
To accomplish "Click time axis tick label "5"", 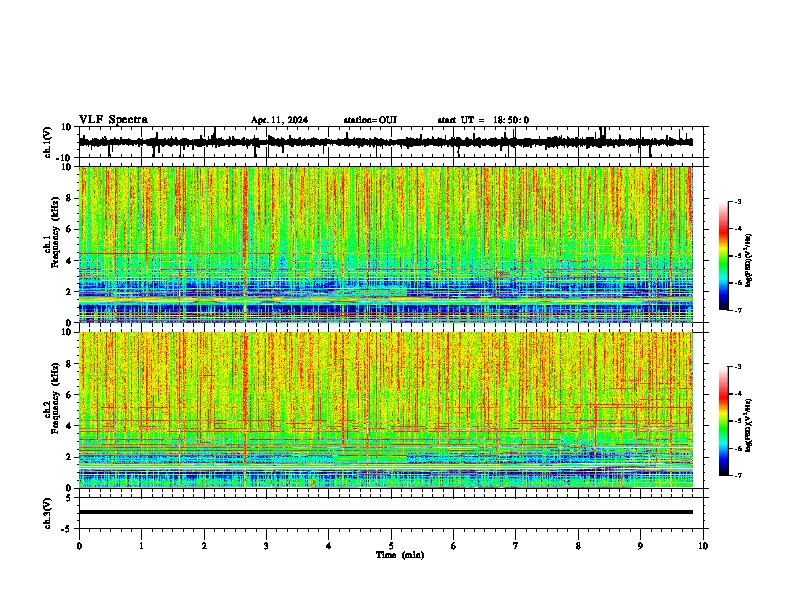I will [391, 546].
